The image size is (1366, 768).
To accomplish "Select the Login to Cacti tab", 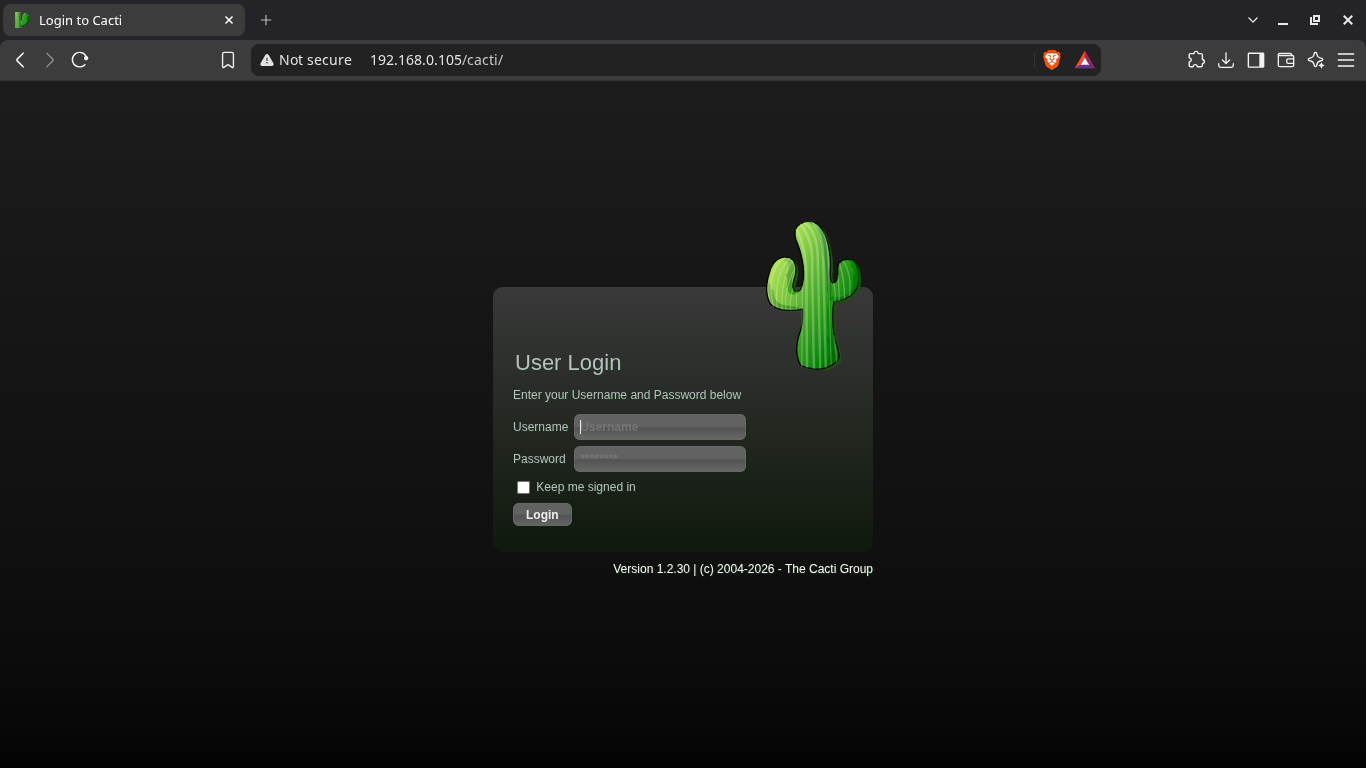I will 124,20.
